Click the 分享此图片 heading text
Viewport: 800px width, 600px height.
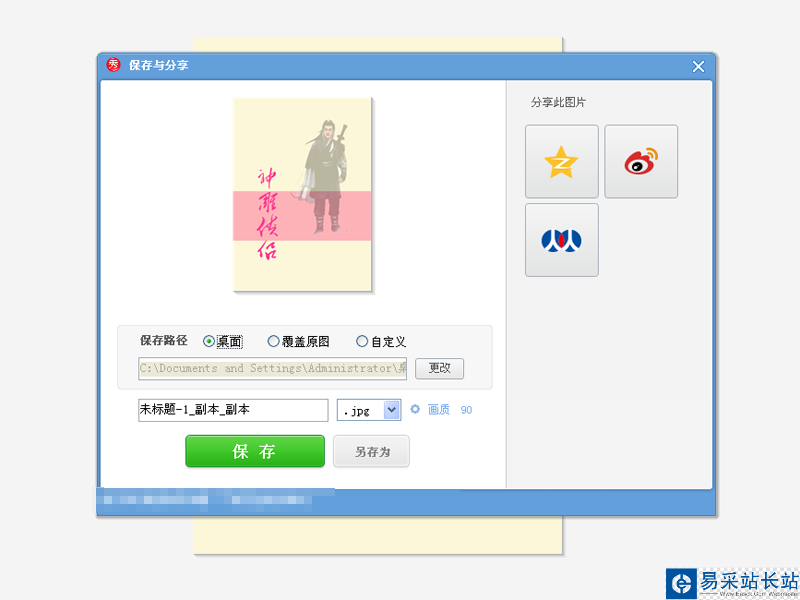pos(558,102)
